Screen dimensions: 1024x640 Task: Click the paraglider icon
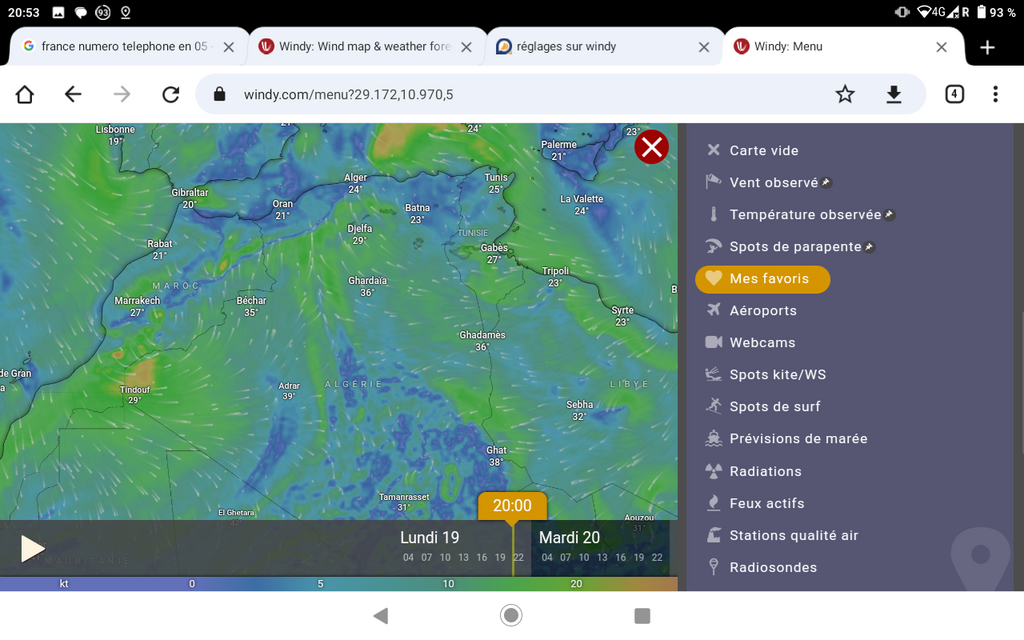713,246
